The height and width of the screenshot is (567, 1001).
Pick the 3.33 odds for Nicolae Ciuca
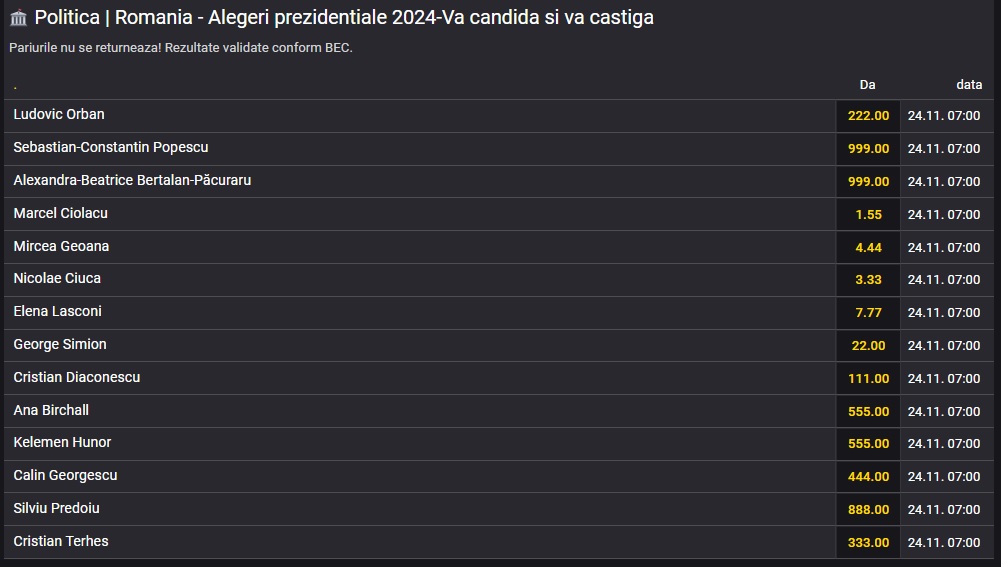(x=868, y=280)
